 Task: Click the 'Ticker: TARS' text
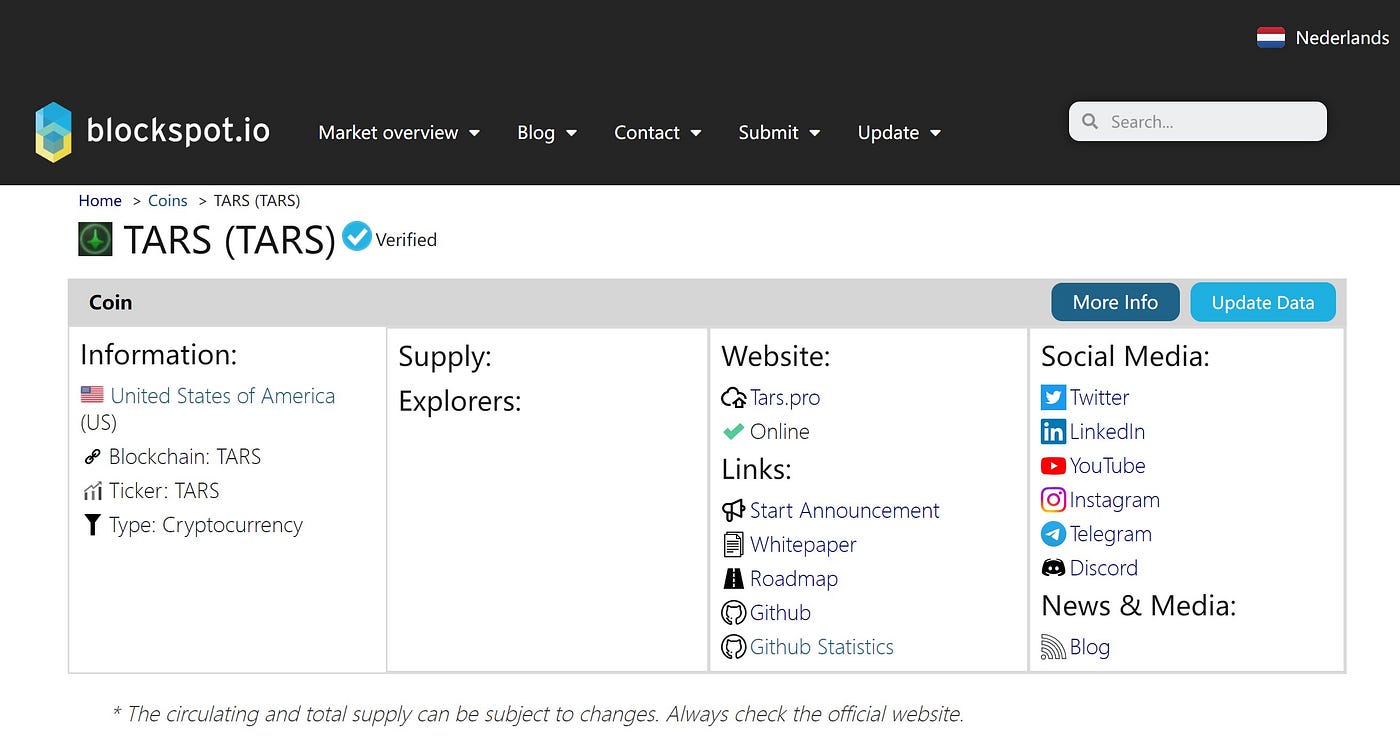tap(164, 491)
